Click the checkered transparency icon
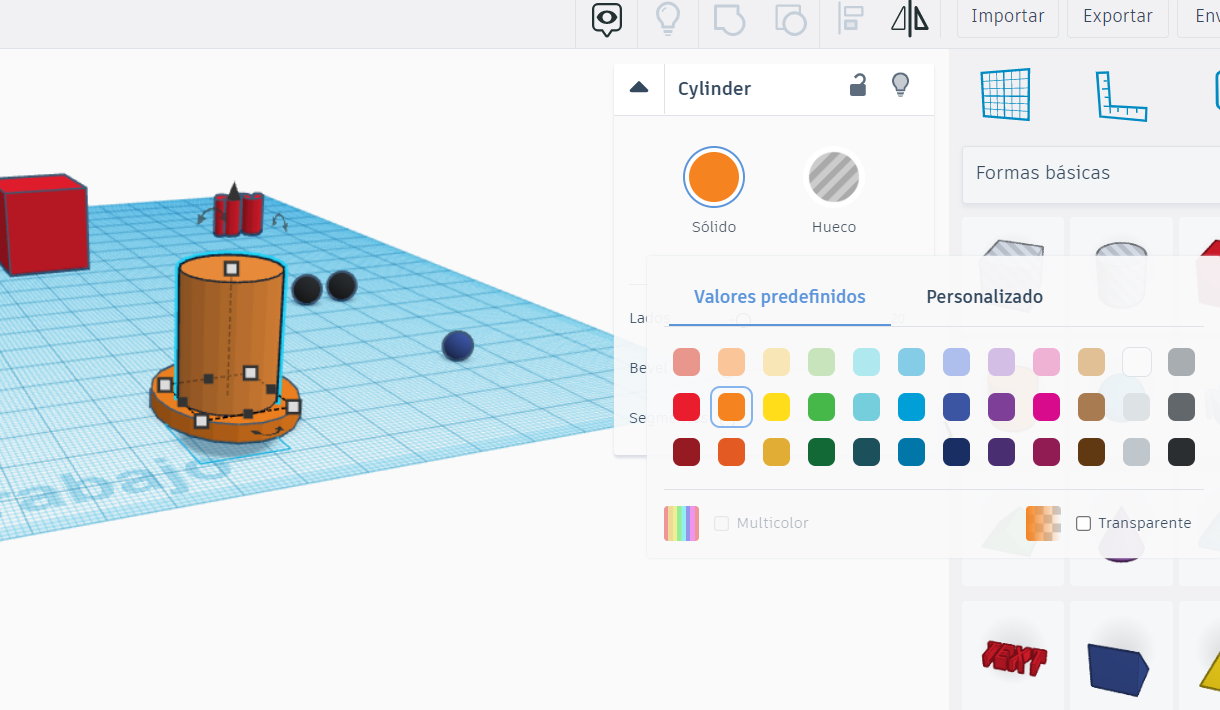The width and height of the screenshot is (1220, 710). [x=1043, y=523]
